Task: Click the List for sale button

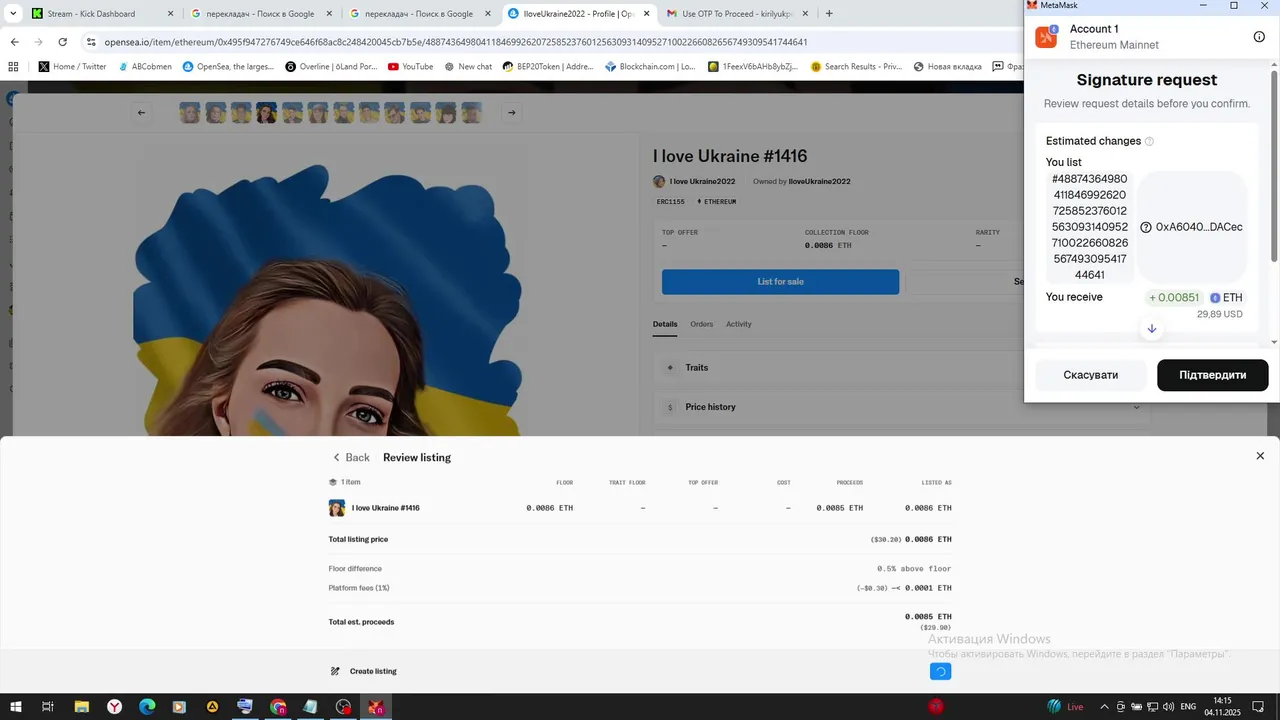Action: click(x=780, y=282)
